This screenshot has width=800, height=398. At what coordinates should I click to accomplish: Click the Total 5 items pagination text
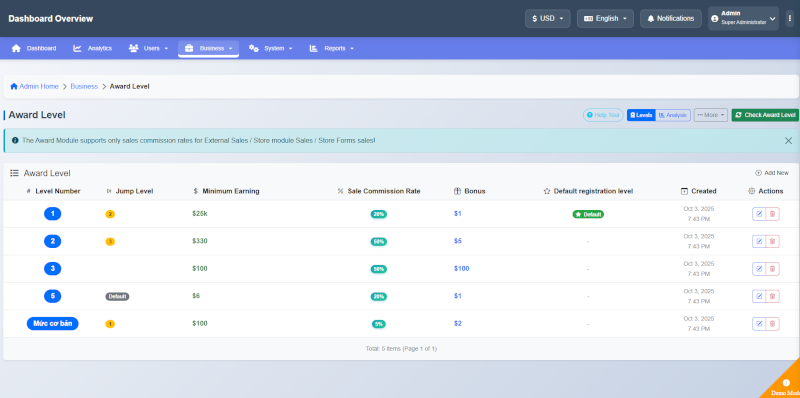pyautogui.click(x=401, y=349)
